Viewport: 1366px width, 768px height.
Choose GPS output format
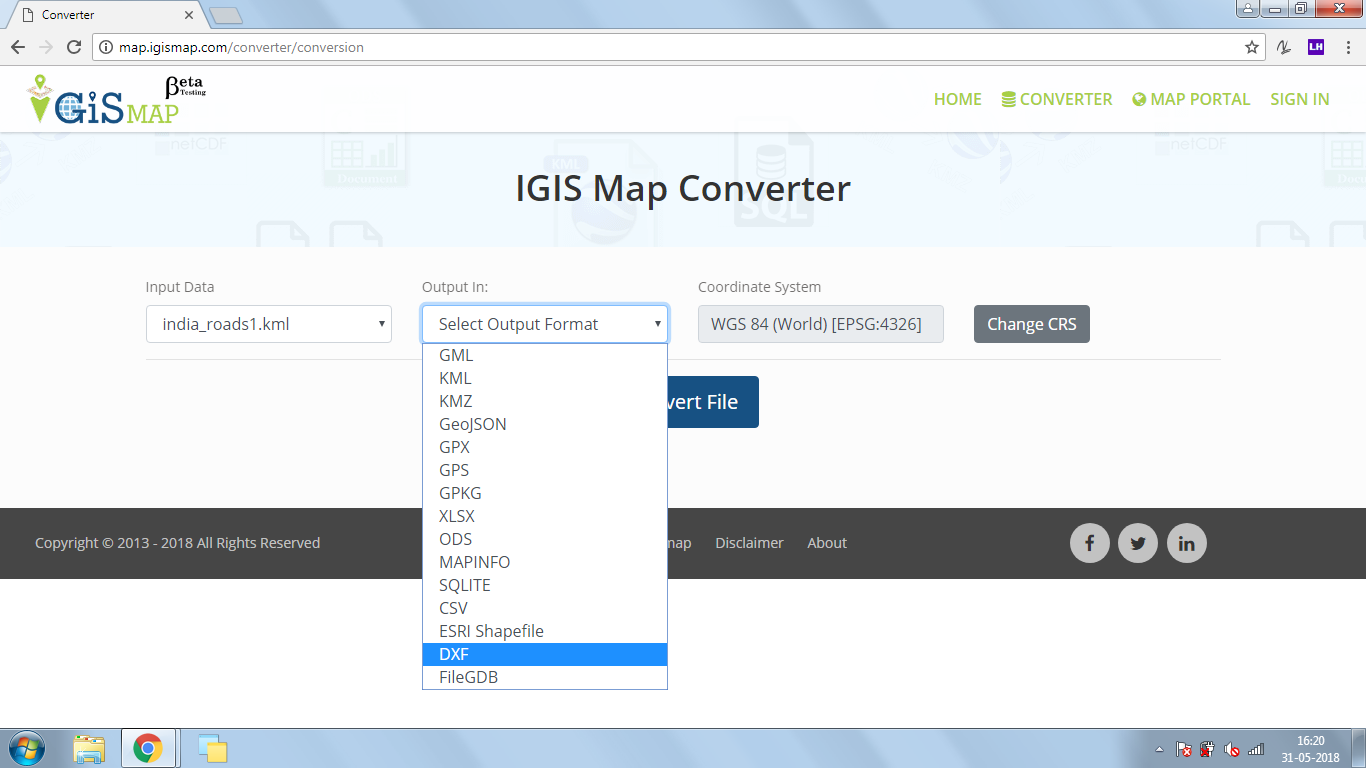pos(545,470)
